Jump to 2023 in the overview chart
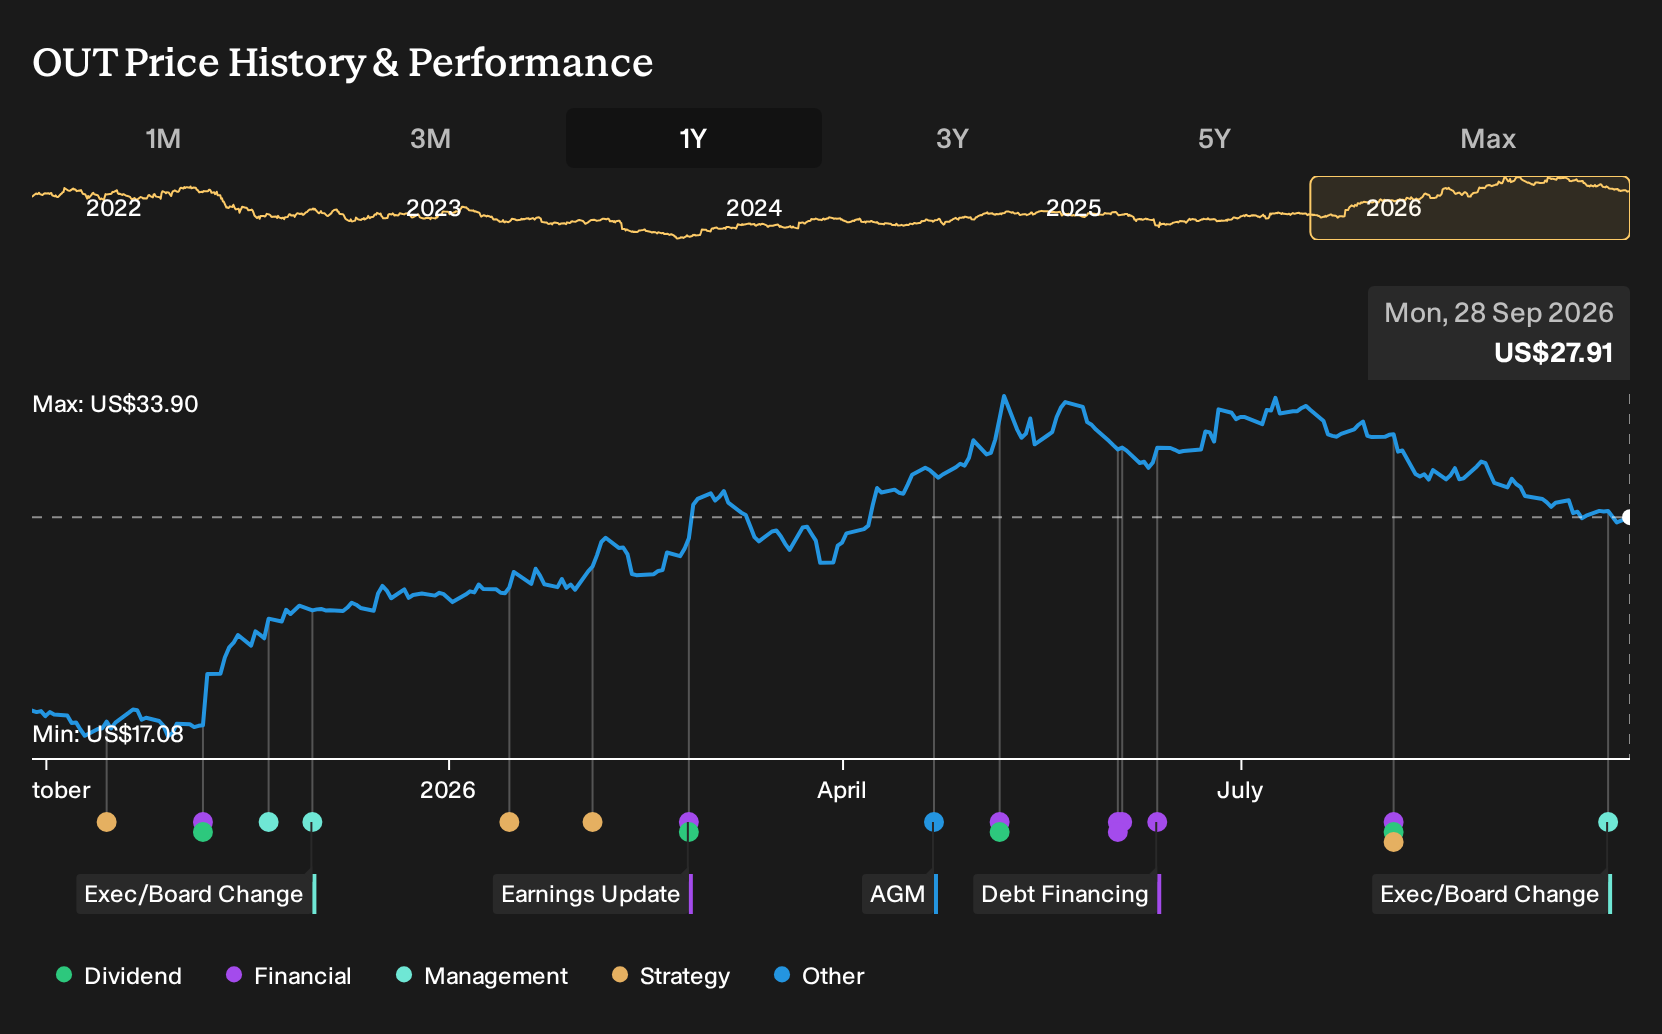This screenshot has width=1662, height=1034. click(x=434, y=208)
